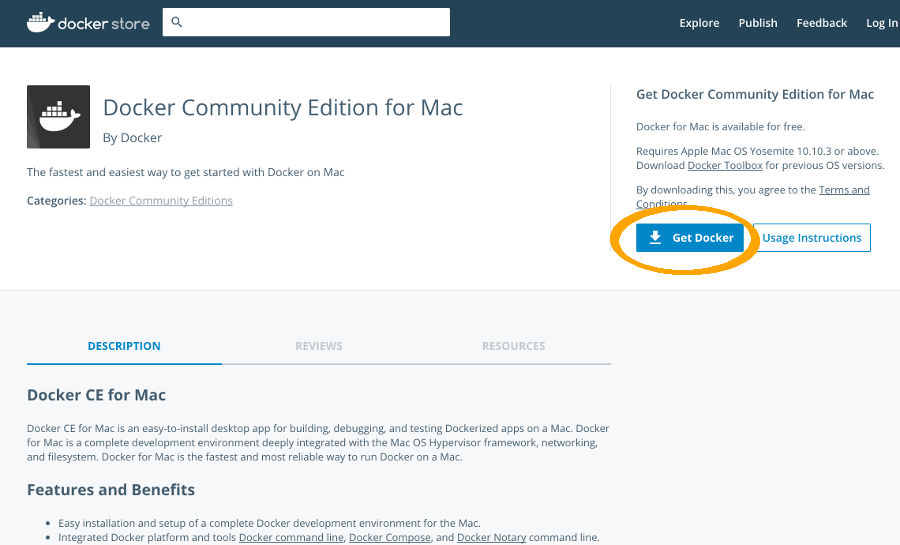Click the 'Docker Community Edition for Mac' page title
900x545 pixels.
coord(283,108)
